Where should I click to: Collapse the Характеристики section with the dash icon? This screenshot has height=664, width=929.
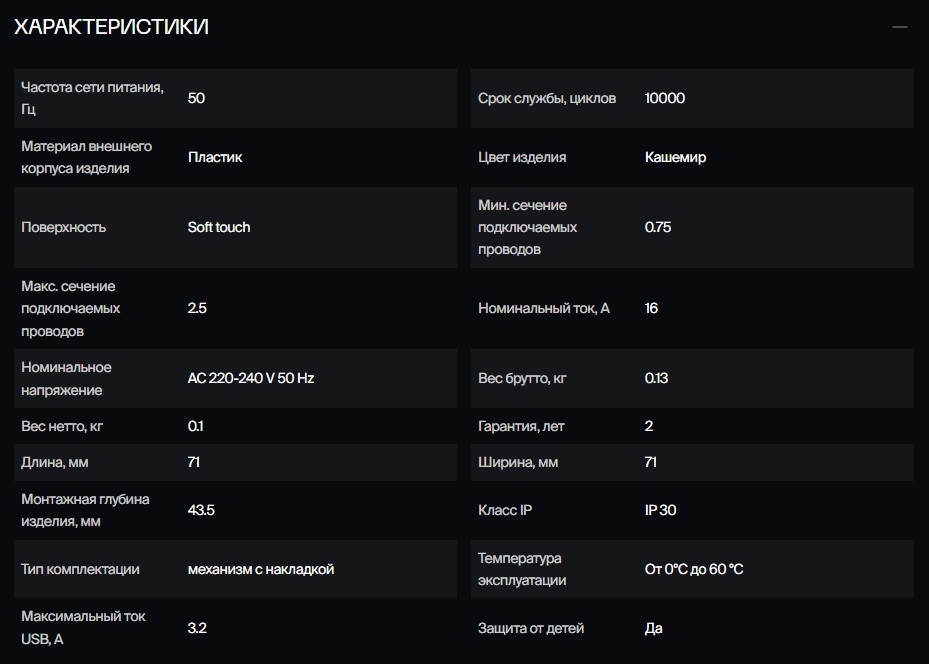tap(899, 27)
